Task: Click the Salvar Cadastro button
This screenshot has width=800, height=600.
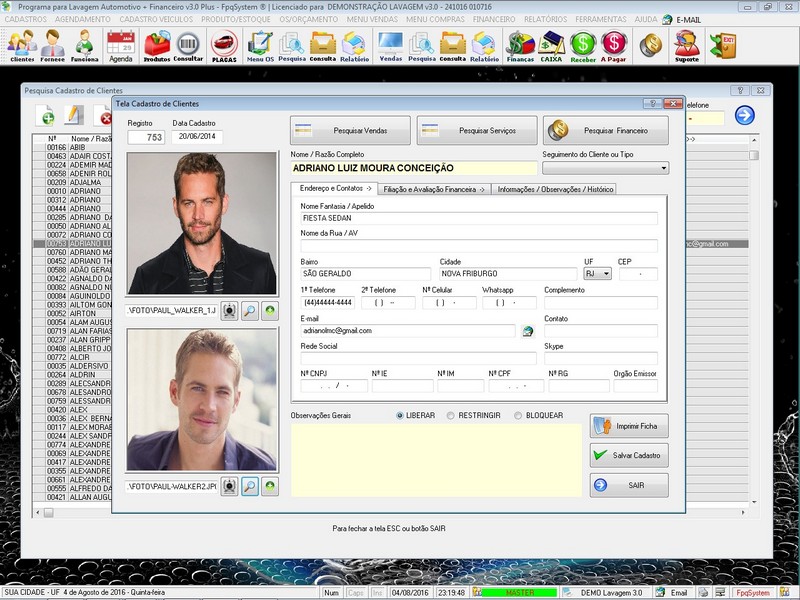Action: (x=629, y=455)
